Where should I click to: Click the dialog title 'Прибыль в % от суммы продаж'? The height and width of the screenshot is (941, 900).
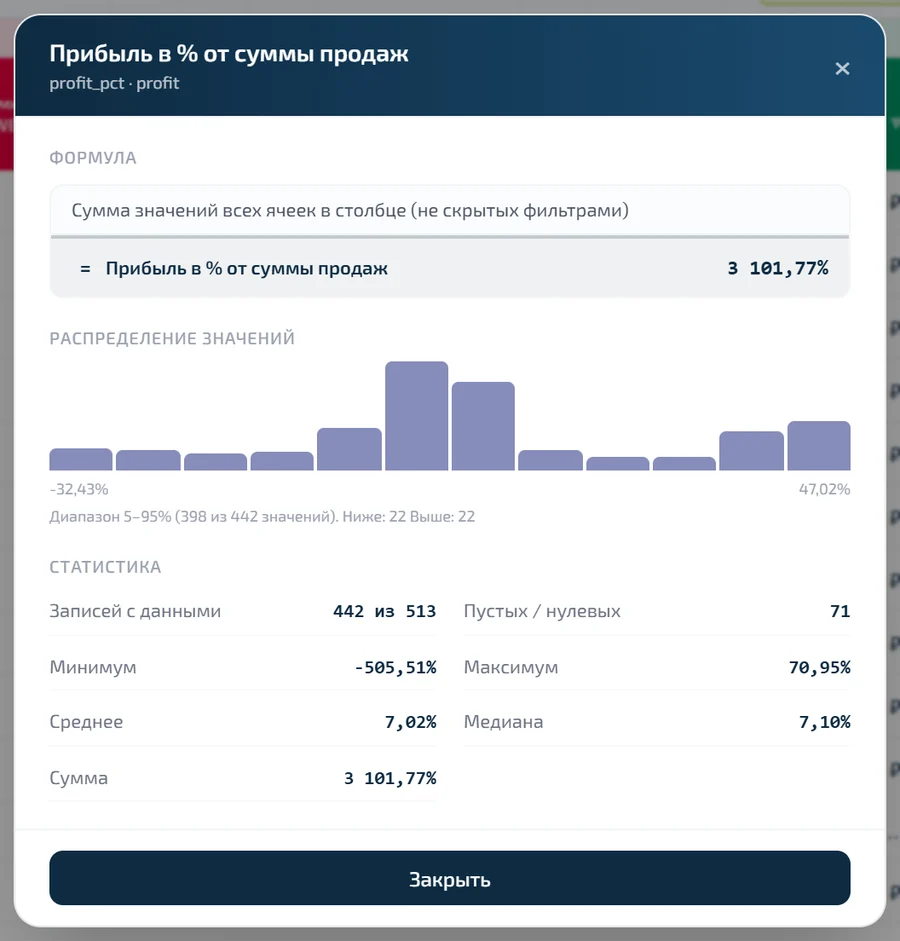pos(229,53)
